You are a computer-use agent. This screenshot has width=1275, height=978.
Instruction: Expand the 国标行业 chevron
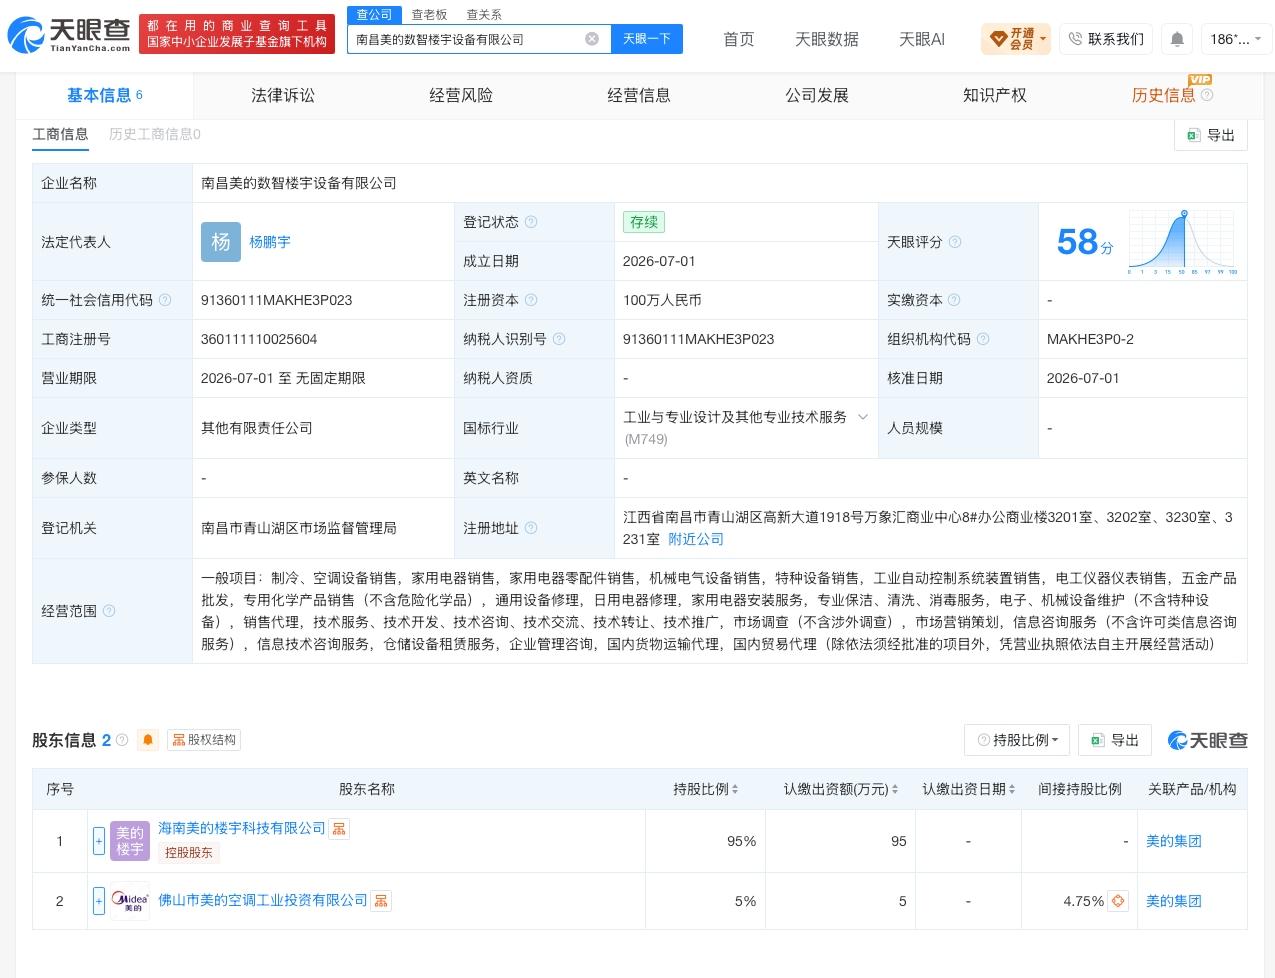863,417
